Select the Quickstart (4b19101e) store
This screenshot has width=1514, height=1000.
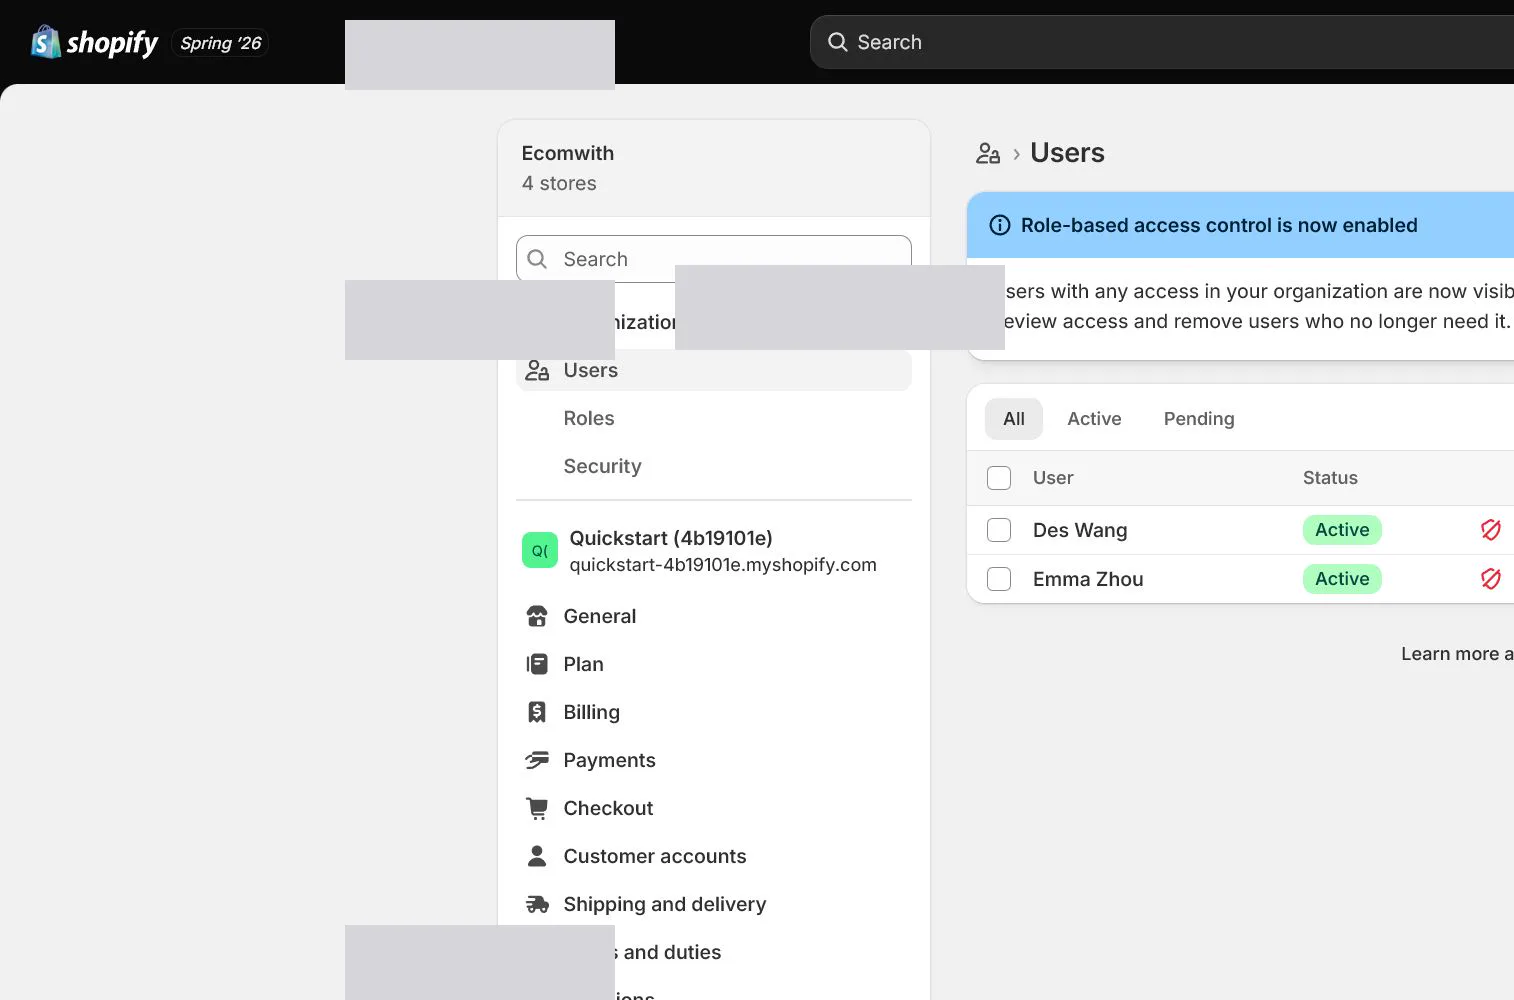[714, 551]
